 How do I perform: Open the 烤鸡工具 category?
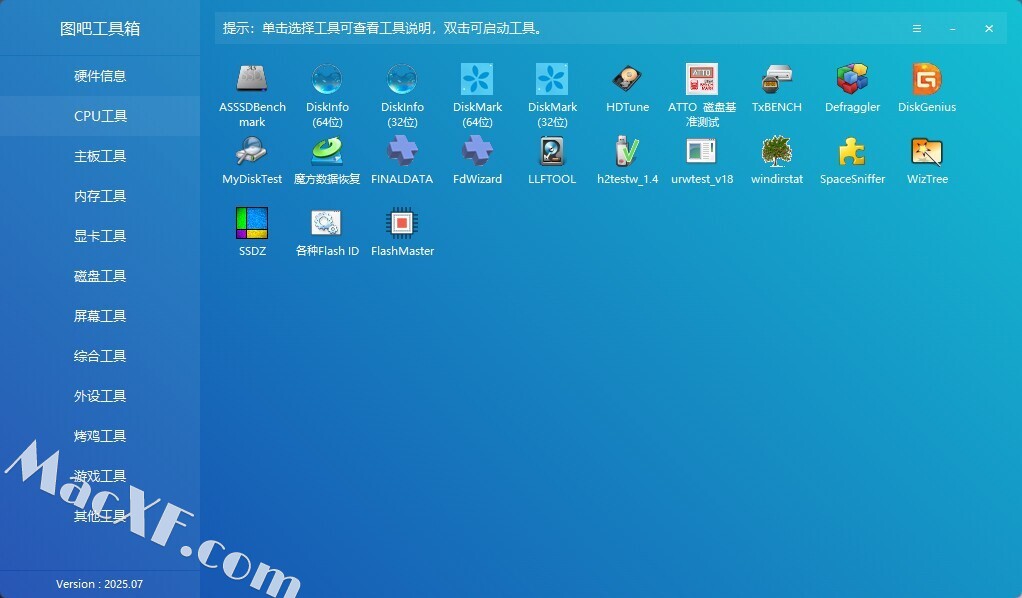coord(100,436)
